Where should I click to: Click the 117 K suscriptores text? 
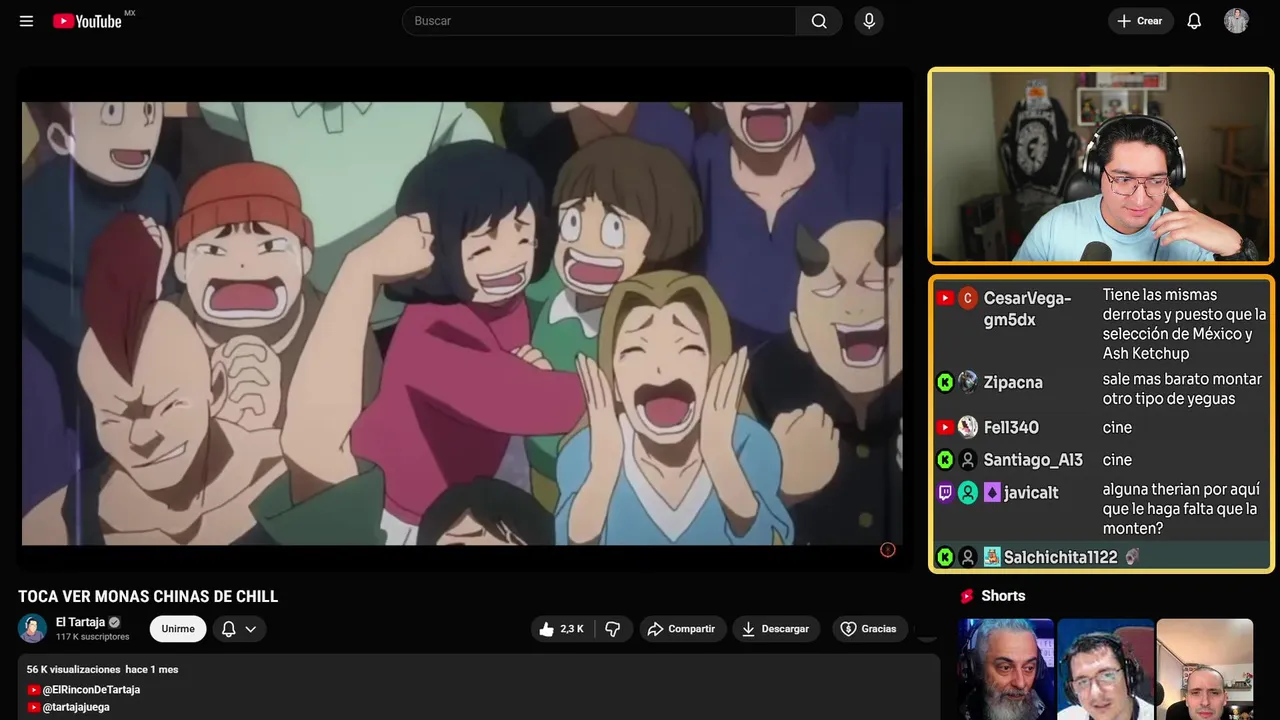93,637
